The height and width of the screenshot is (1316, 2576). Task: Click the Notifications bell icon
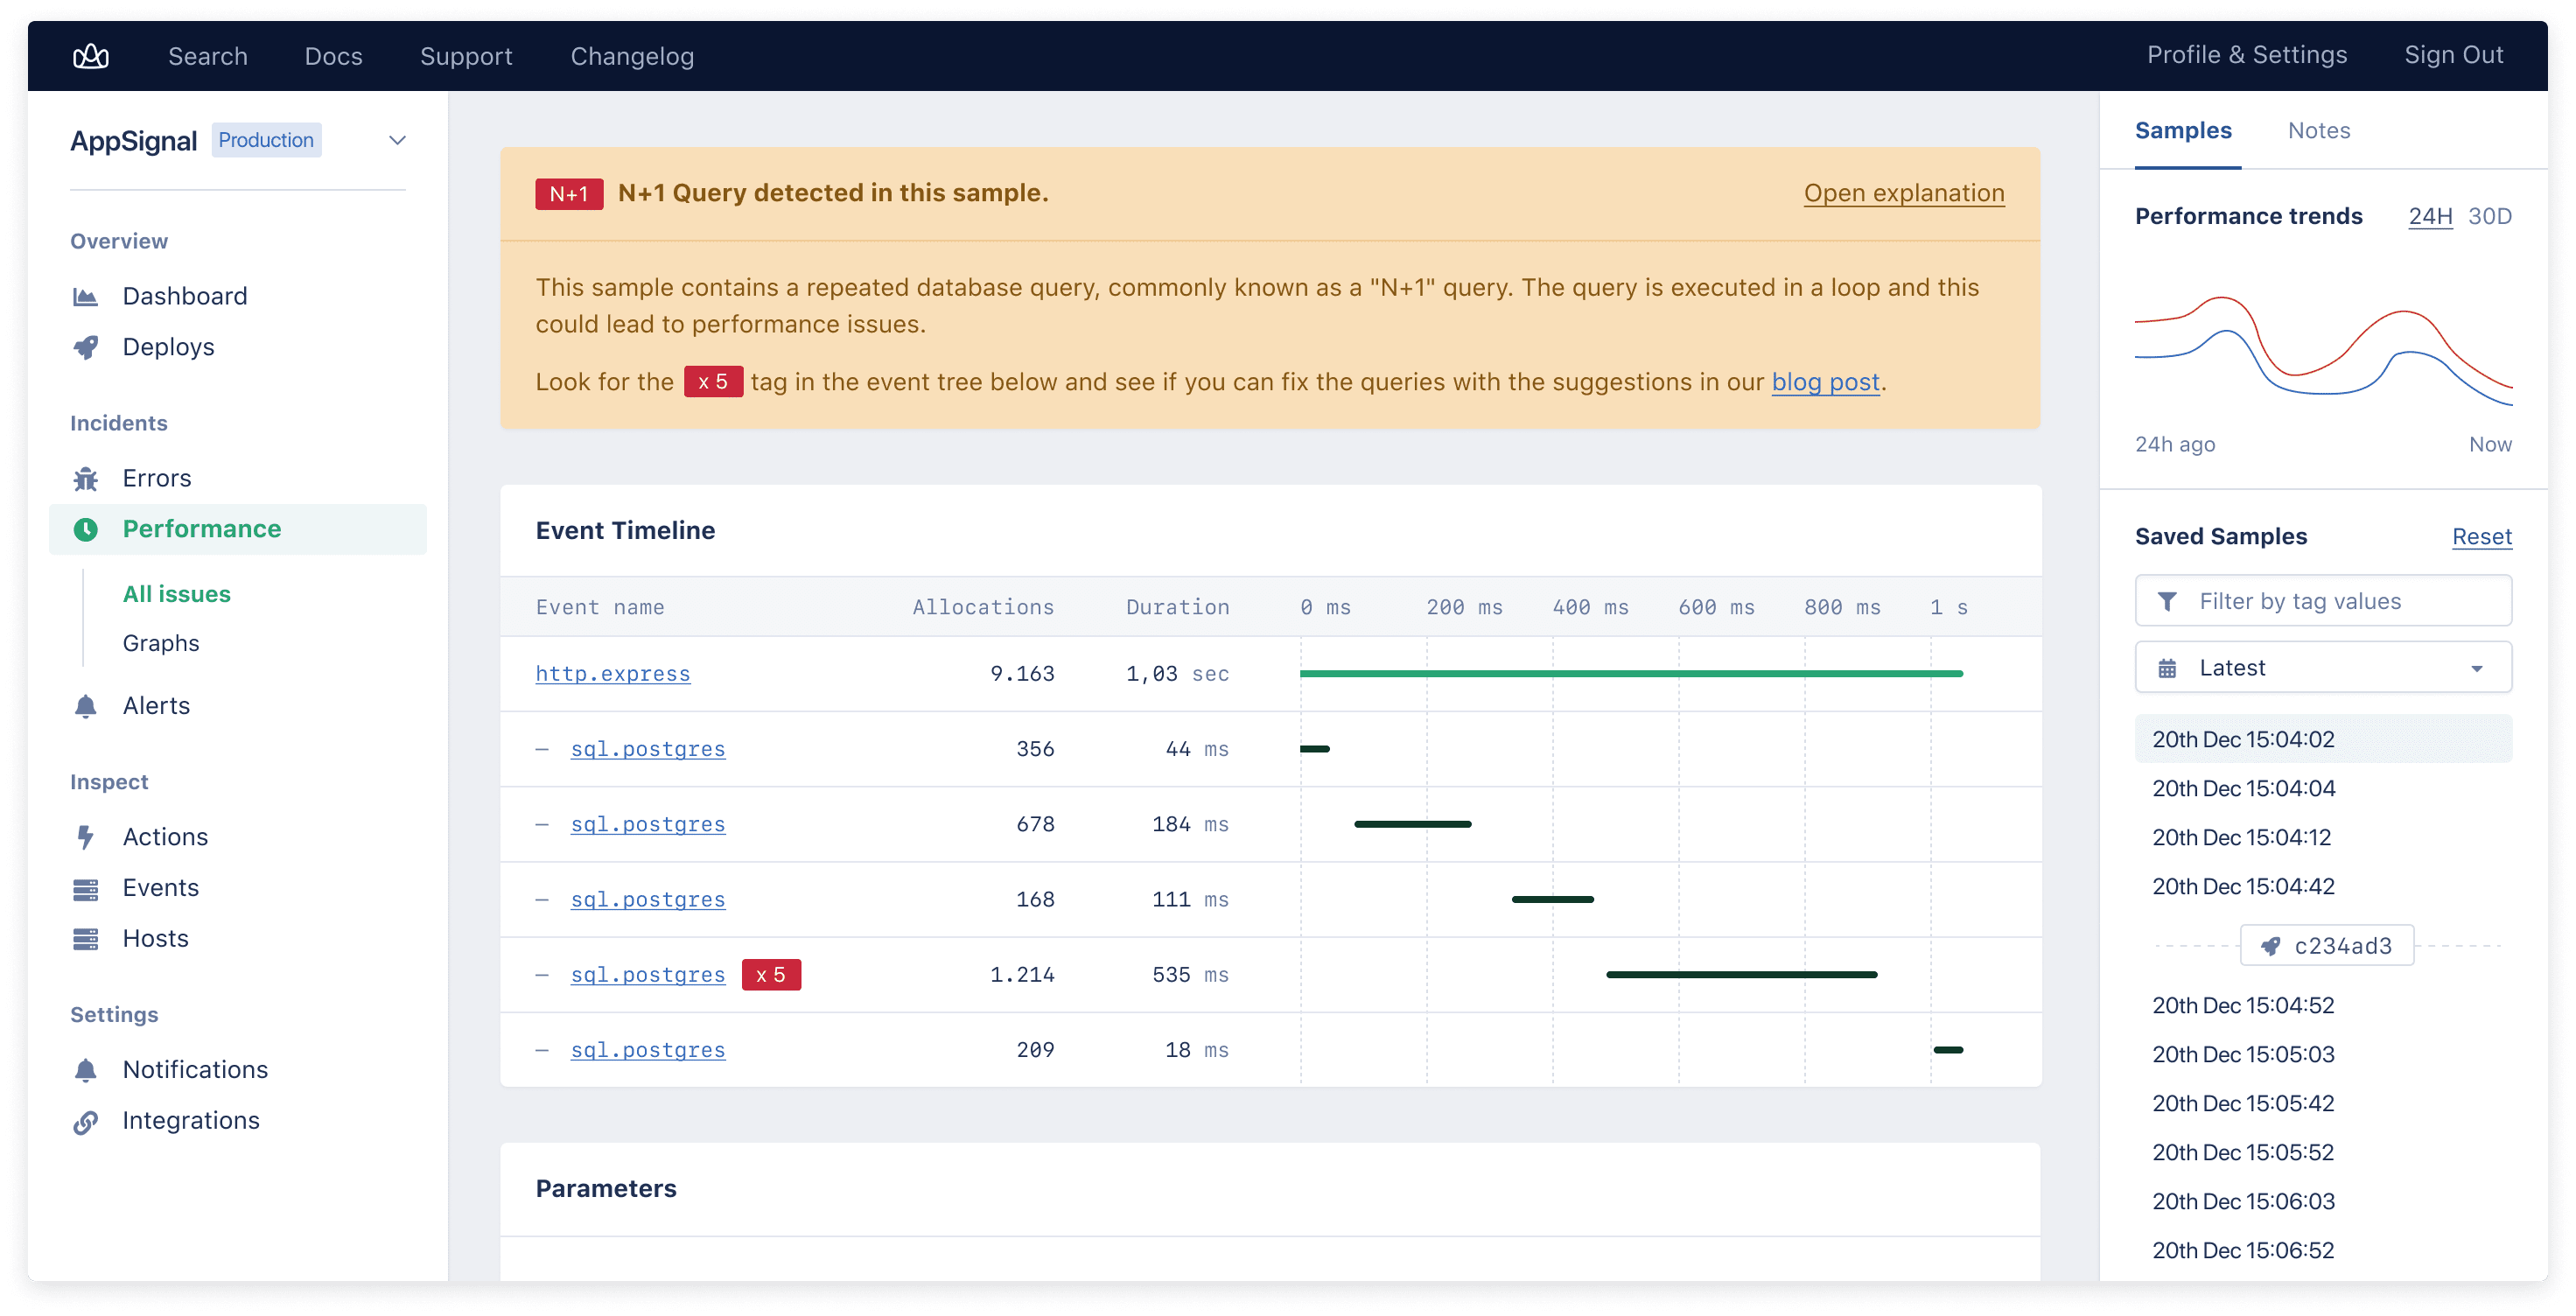tap(86, 1070)
